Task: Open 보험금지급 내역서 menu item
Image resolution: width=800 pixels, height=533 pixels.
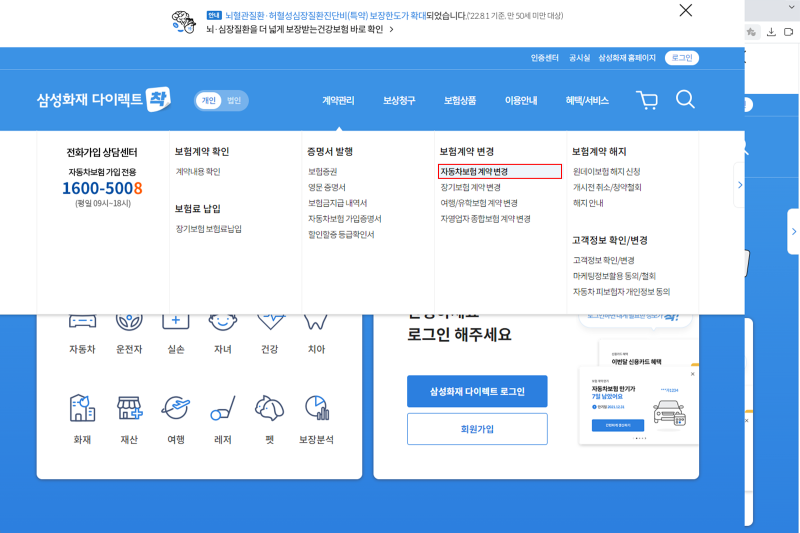Action: tap(337, 203)
